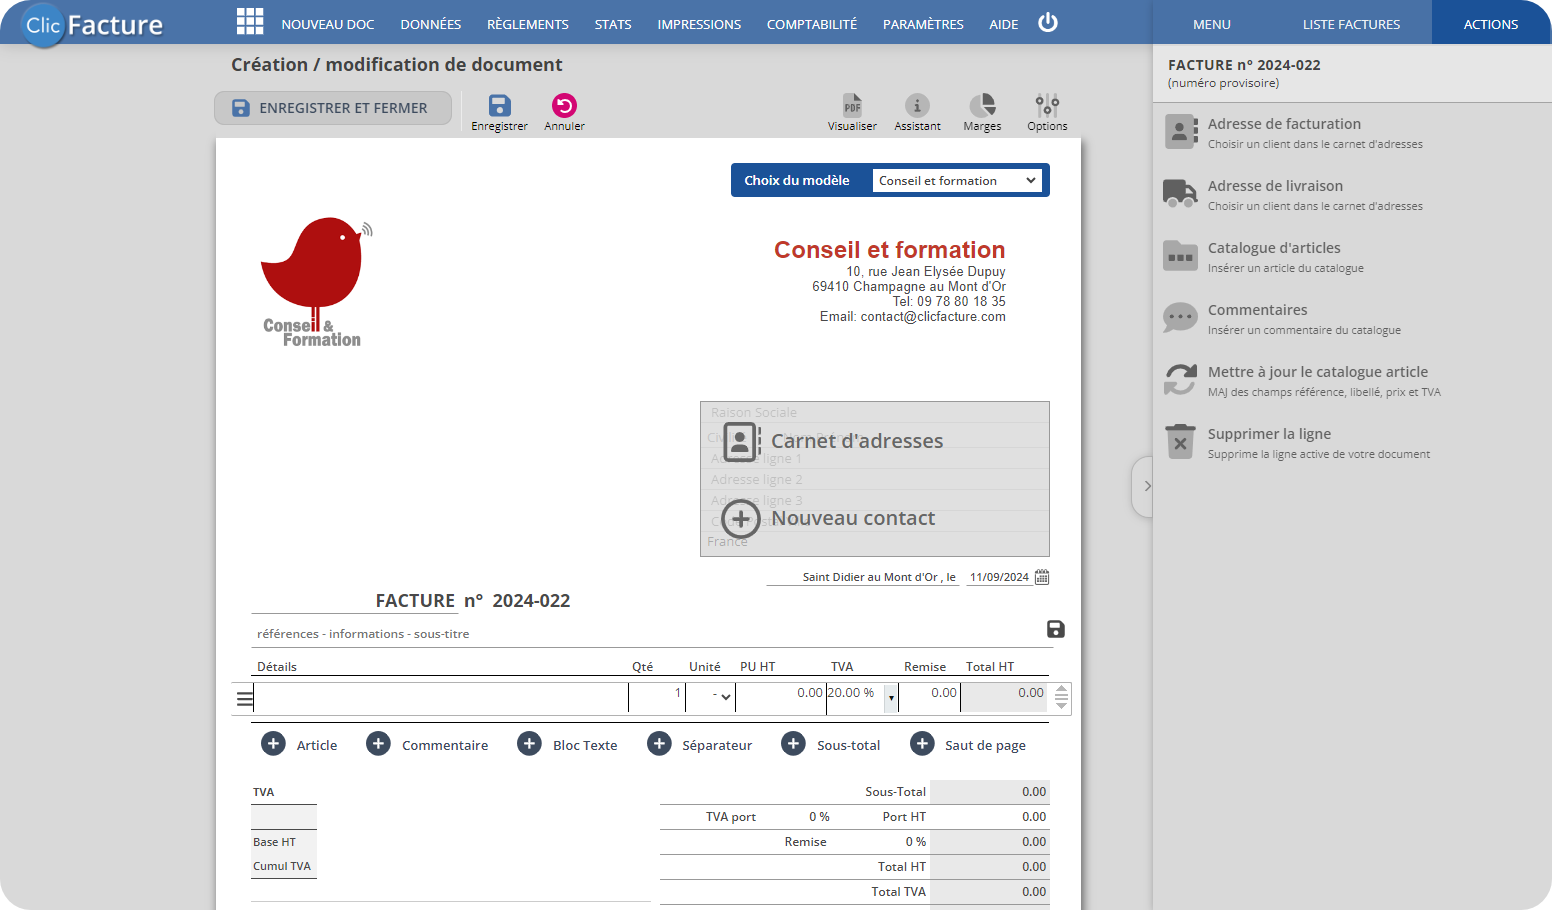Switch to the LISTE FACTURES tab
This screenshot has width=1552, height=910.
click(x=1351, y=23)
